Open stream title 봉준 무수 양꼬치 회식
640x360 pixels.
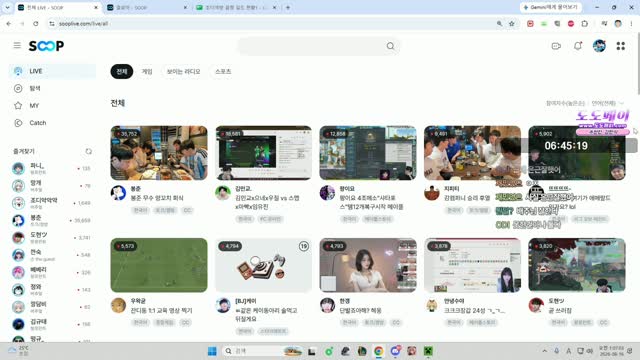(157, 198)
